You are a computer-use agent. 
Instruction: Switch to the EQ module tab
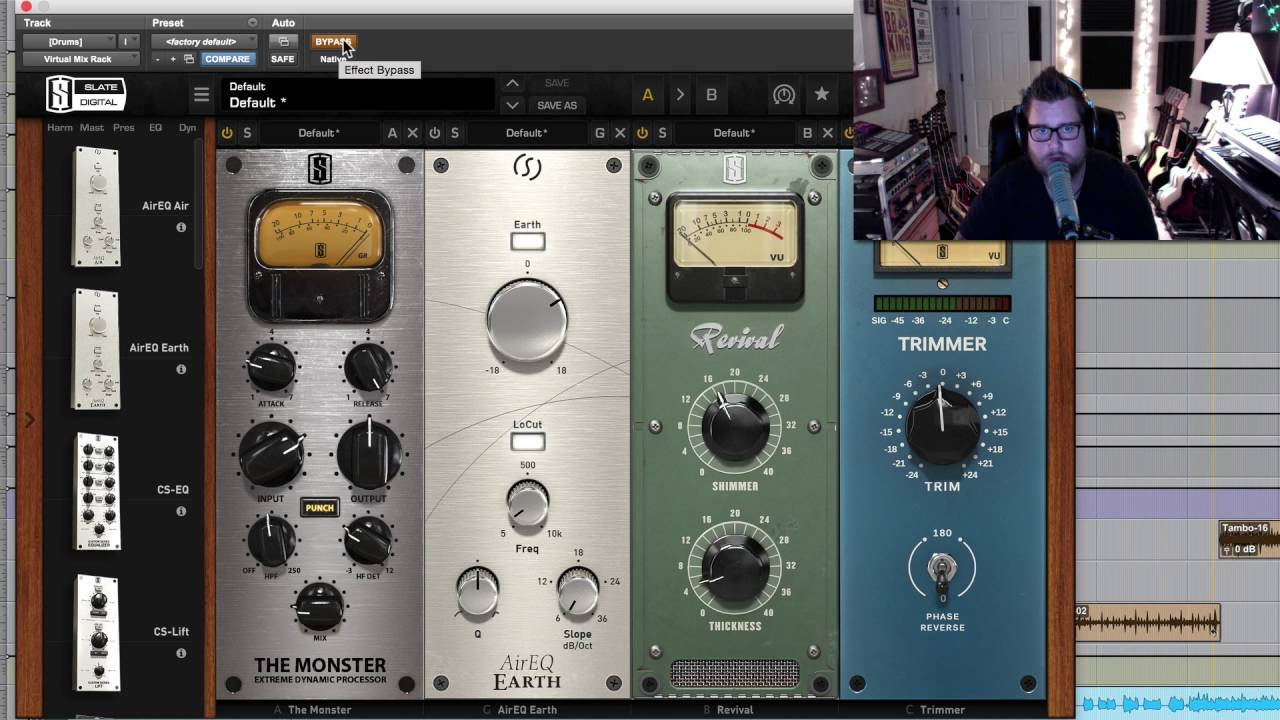pos(155,128)
